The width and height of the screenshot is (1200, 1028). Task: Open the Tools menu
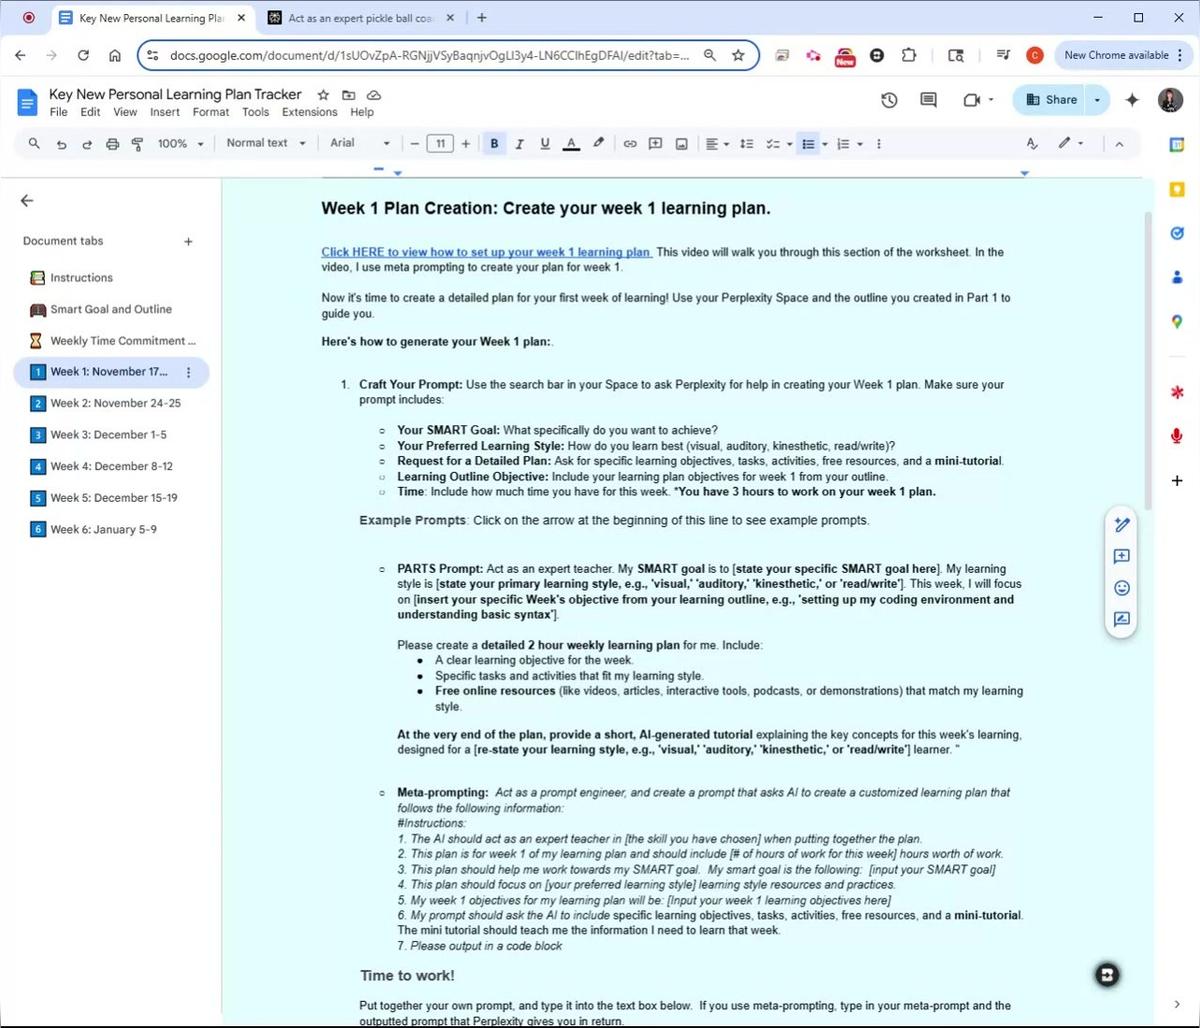pos(256,112)
